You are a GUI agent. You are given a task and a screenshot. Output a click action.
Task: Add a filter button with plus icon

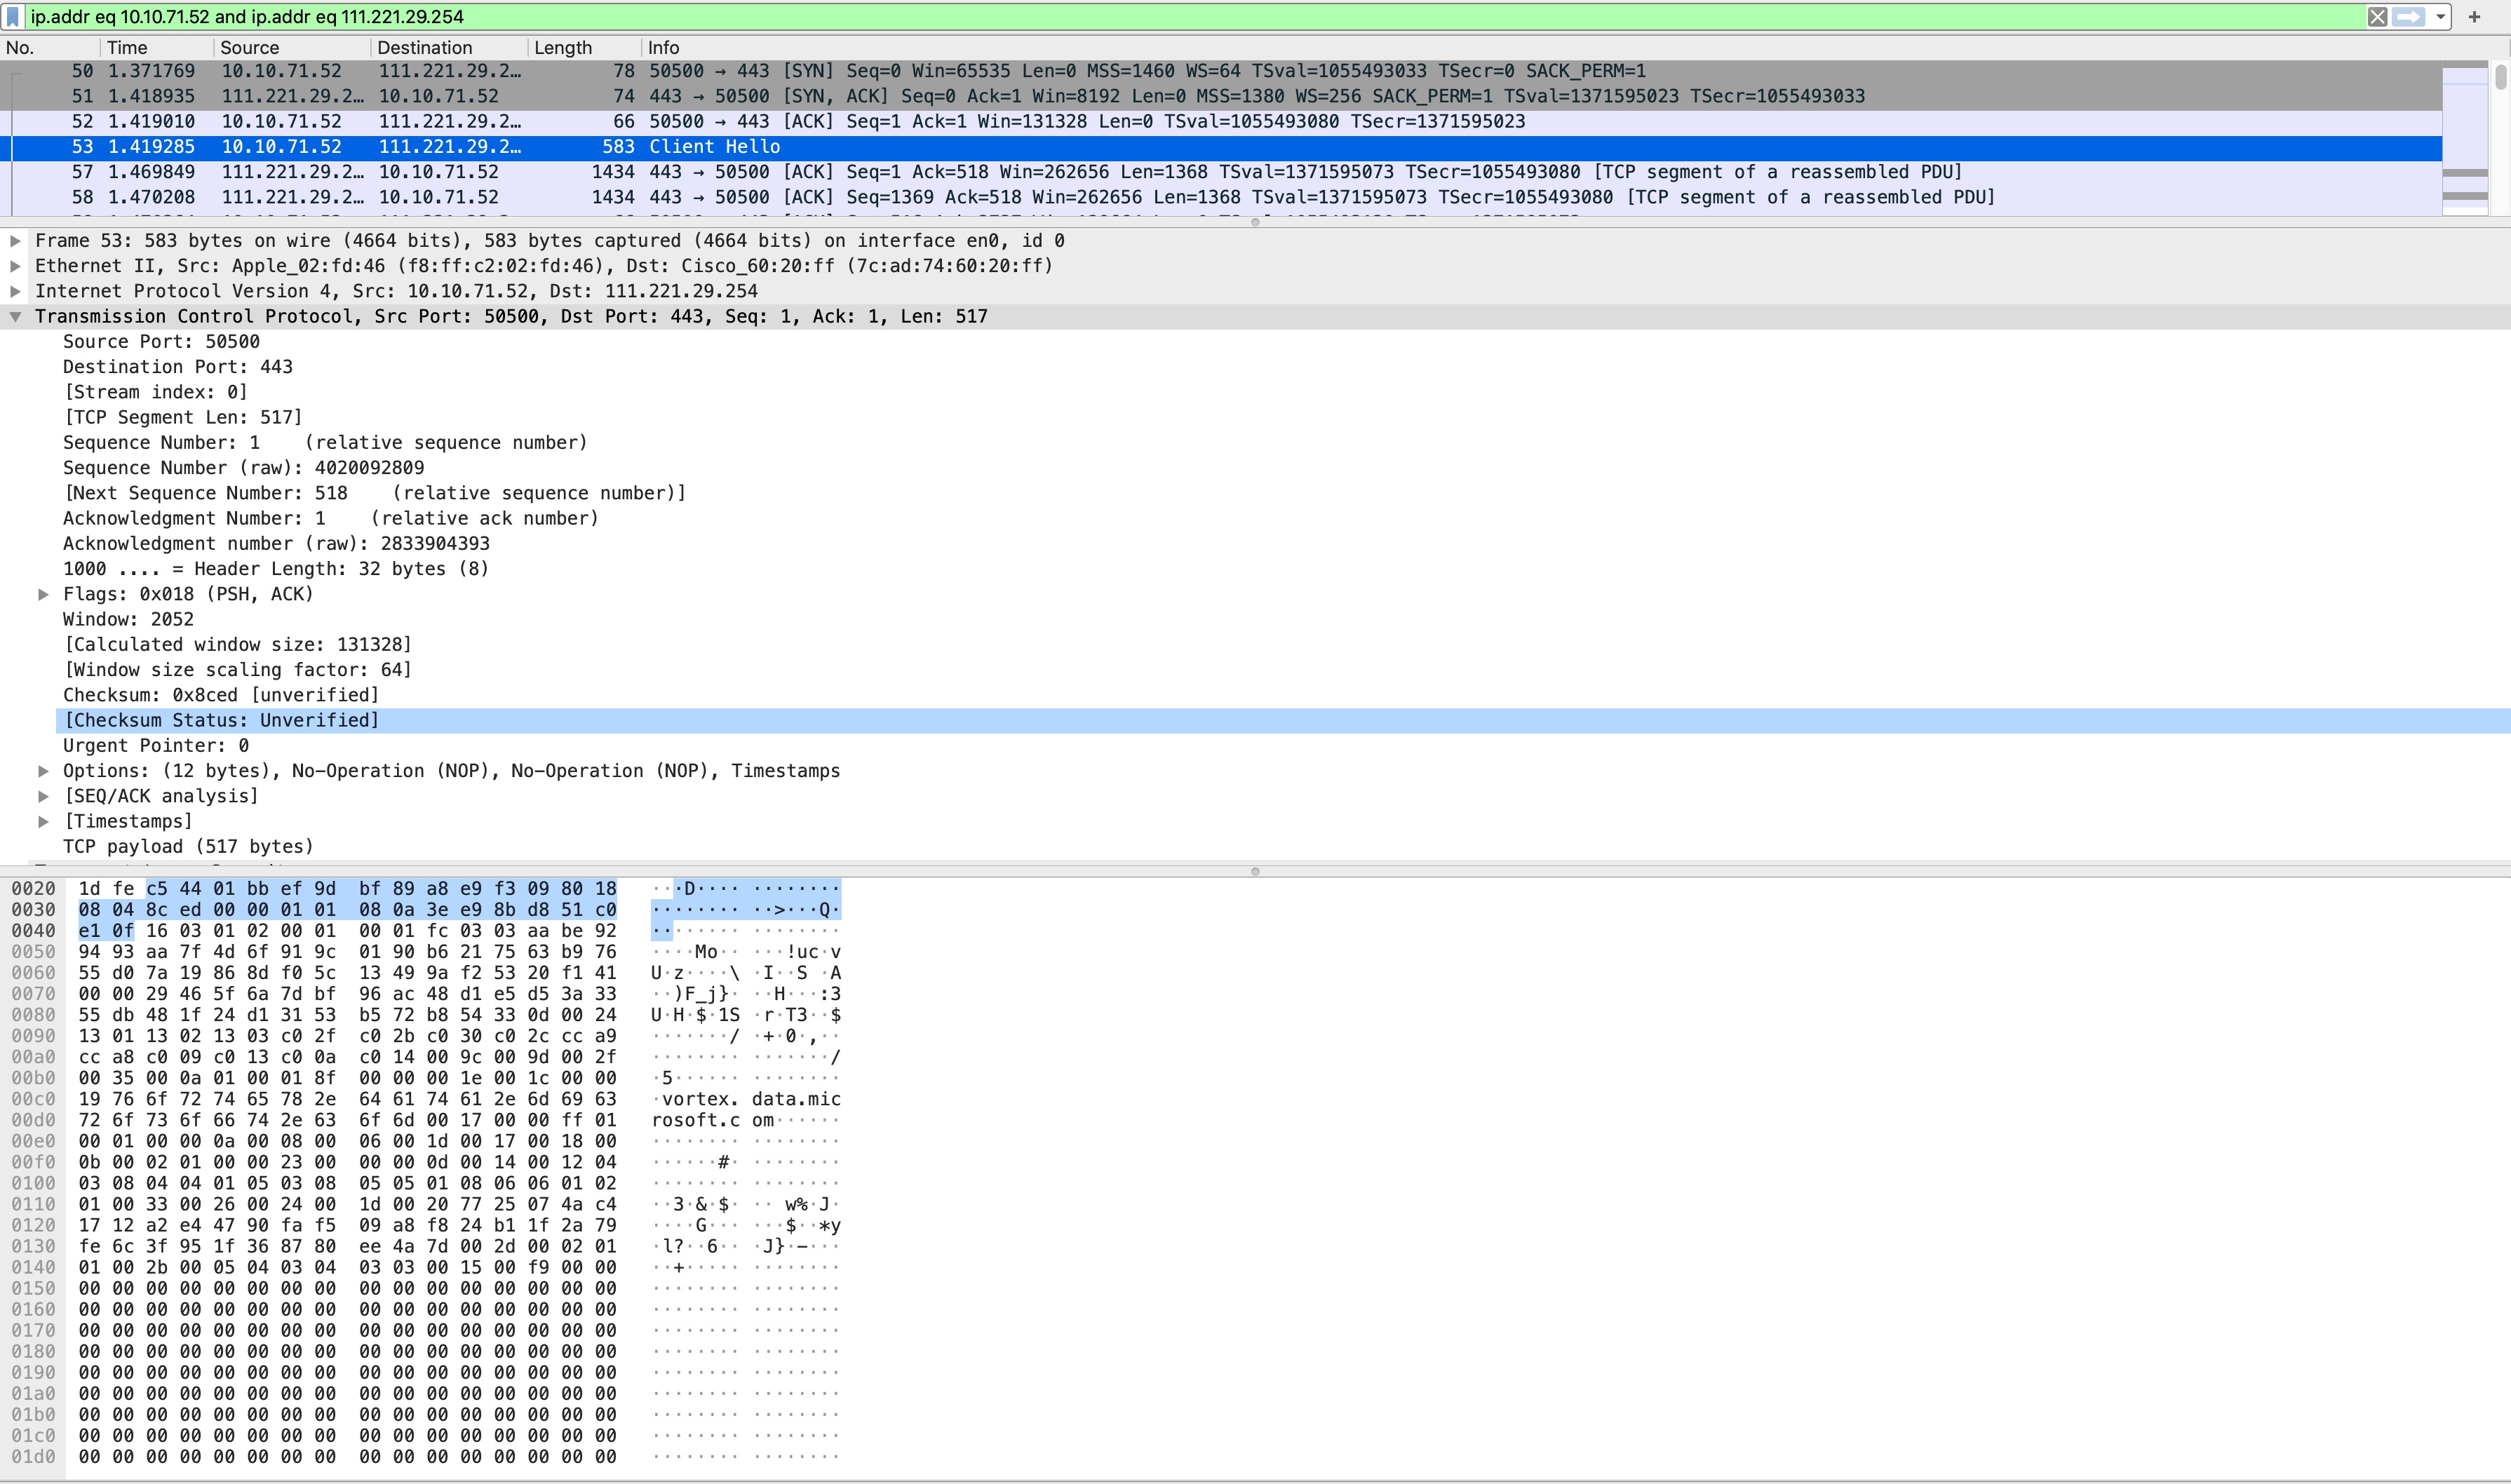tap(2474, 17)
